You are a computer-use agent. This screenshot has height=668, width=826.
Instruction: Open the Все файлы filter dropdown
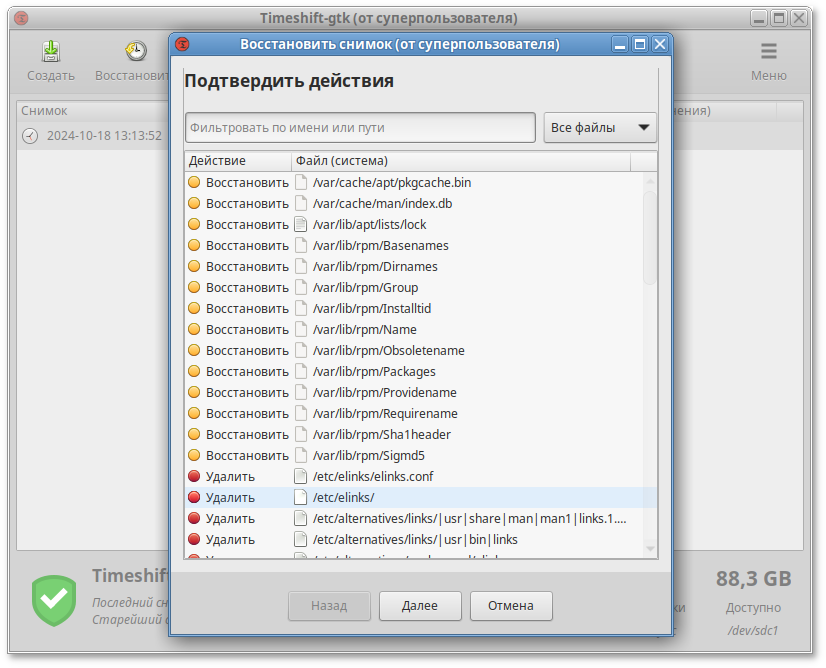tap(599, 126)
